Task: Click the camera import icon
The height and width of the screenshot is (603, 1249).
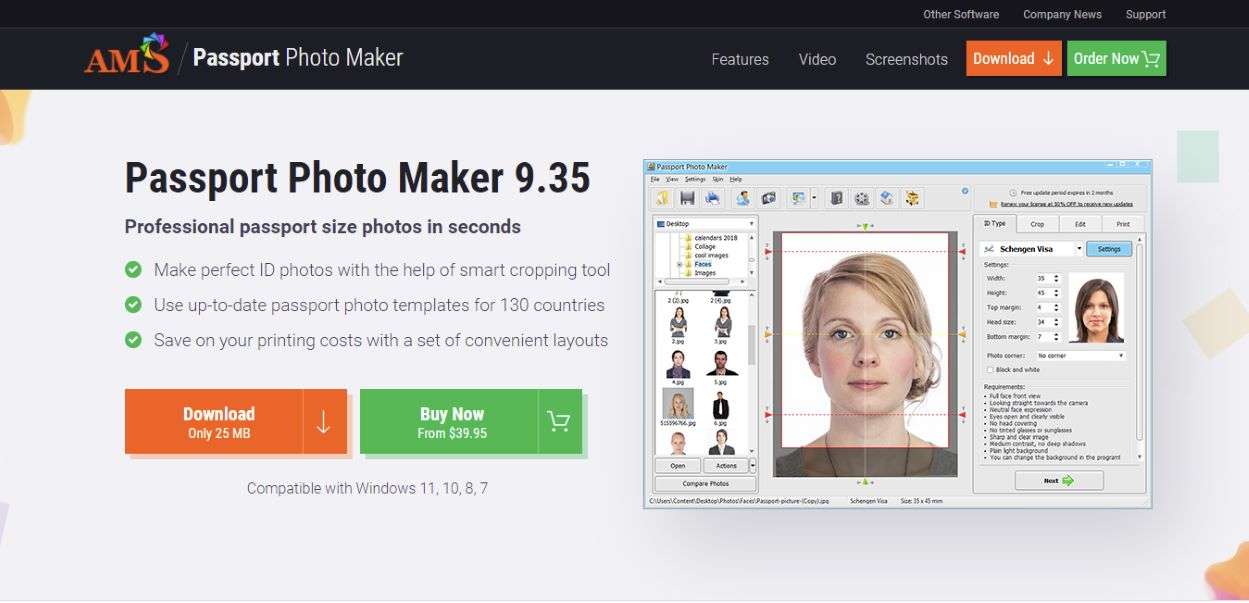Action: click(x=768, y=198)
